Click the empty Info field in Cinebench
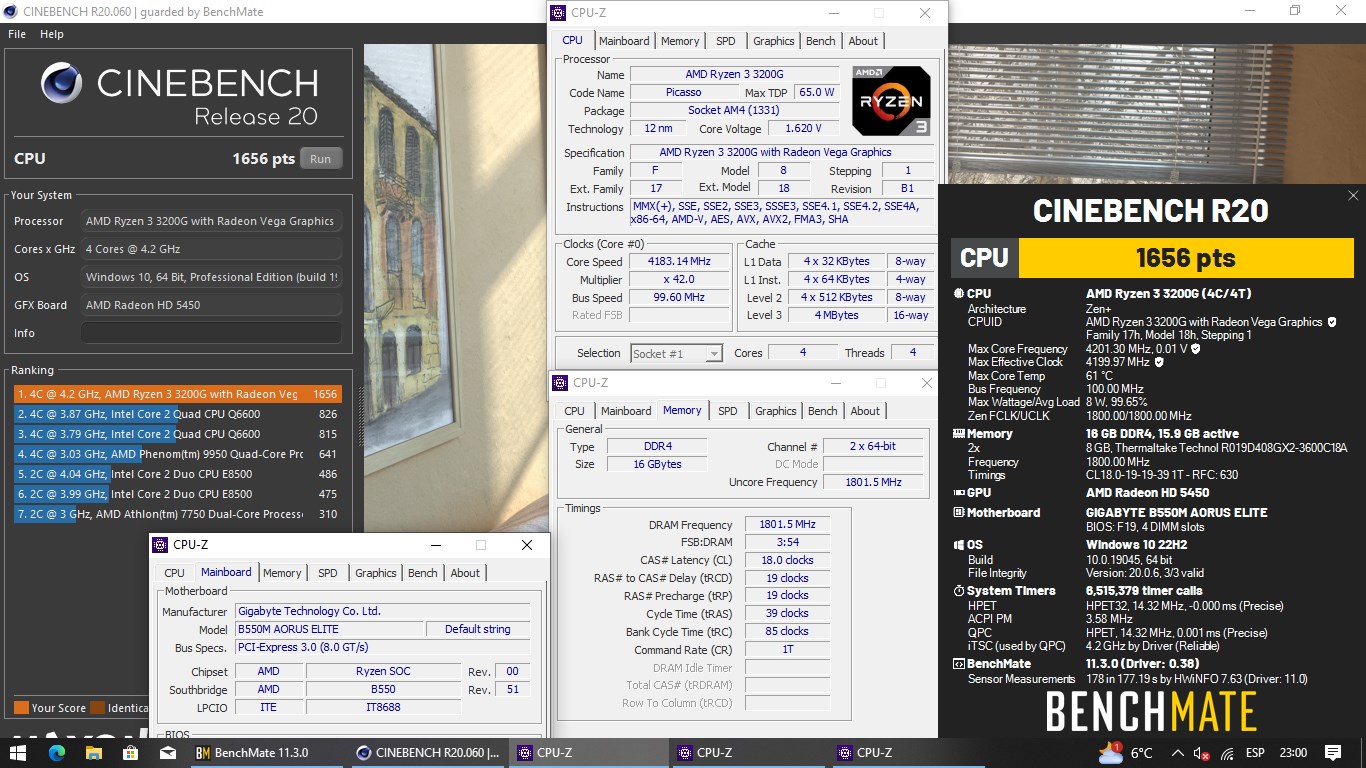The image size is (1366, 768). (x=211, y=333)
